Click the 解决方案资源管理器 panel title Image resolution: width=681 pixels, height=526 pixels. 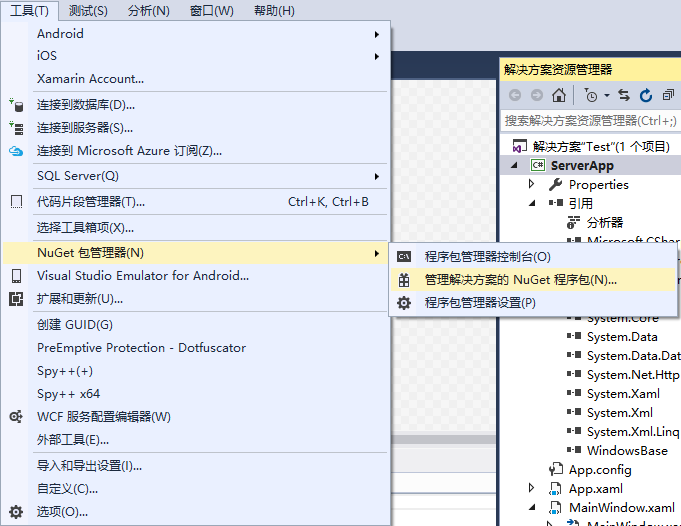[558, 69]
